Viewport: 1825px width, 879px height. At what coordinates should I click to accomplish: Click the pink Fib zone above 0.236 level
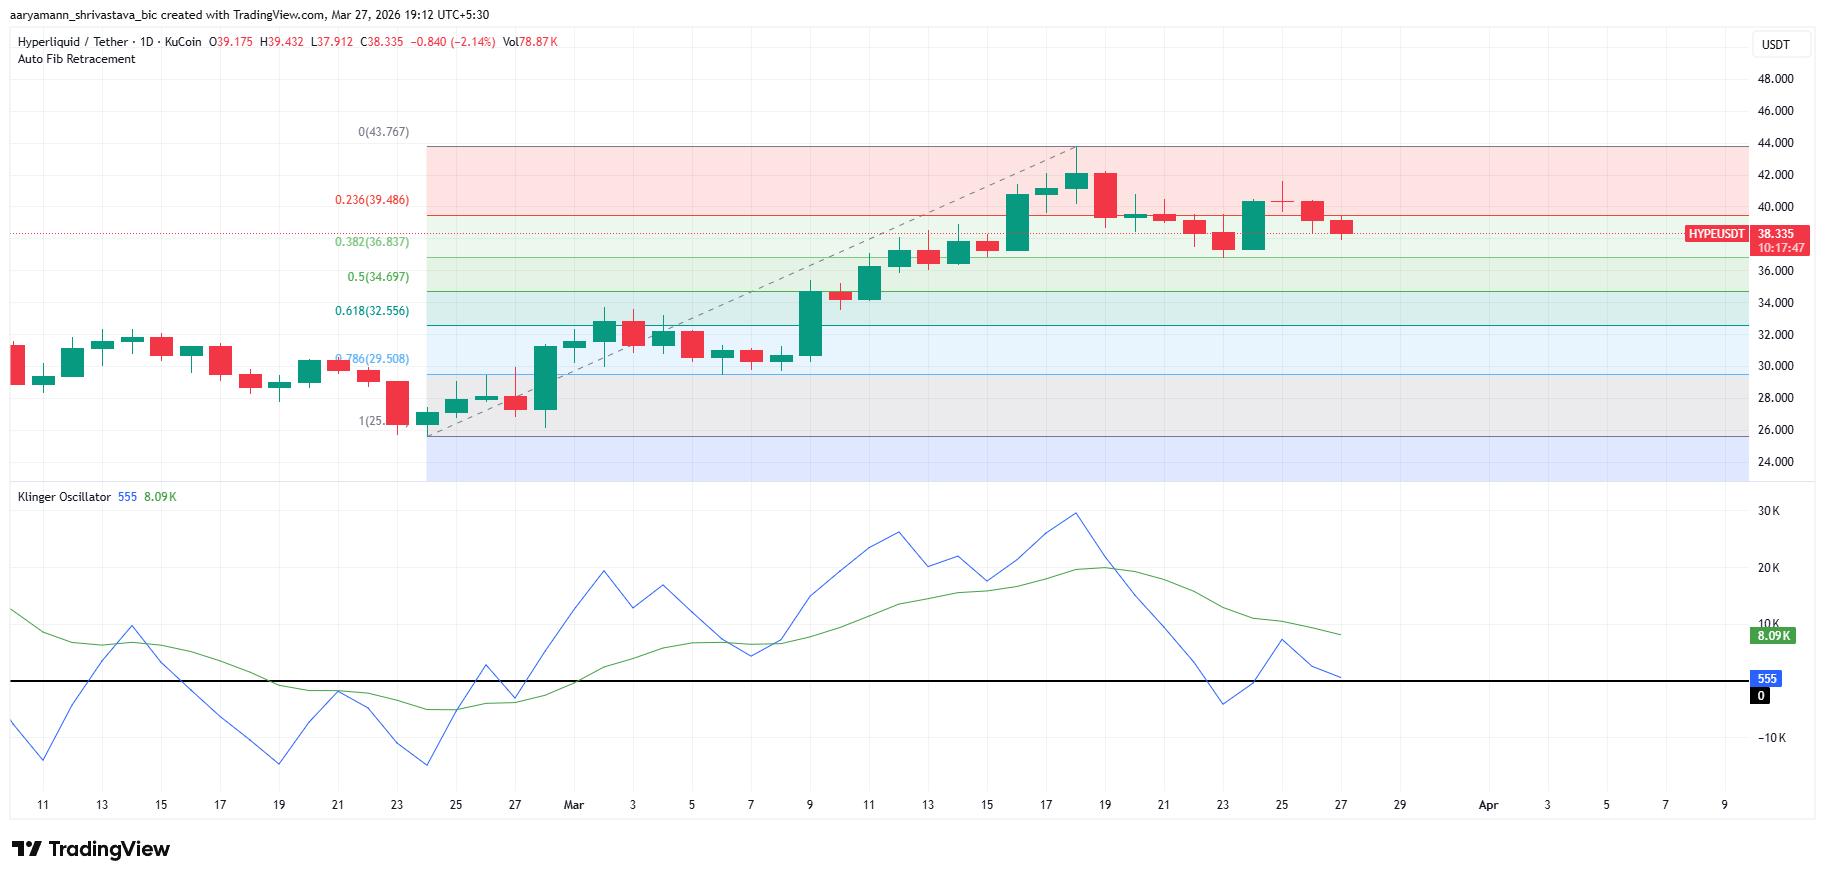(x=700, y=180)
